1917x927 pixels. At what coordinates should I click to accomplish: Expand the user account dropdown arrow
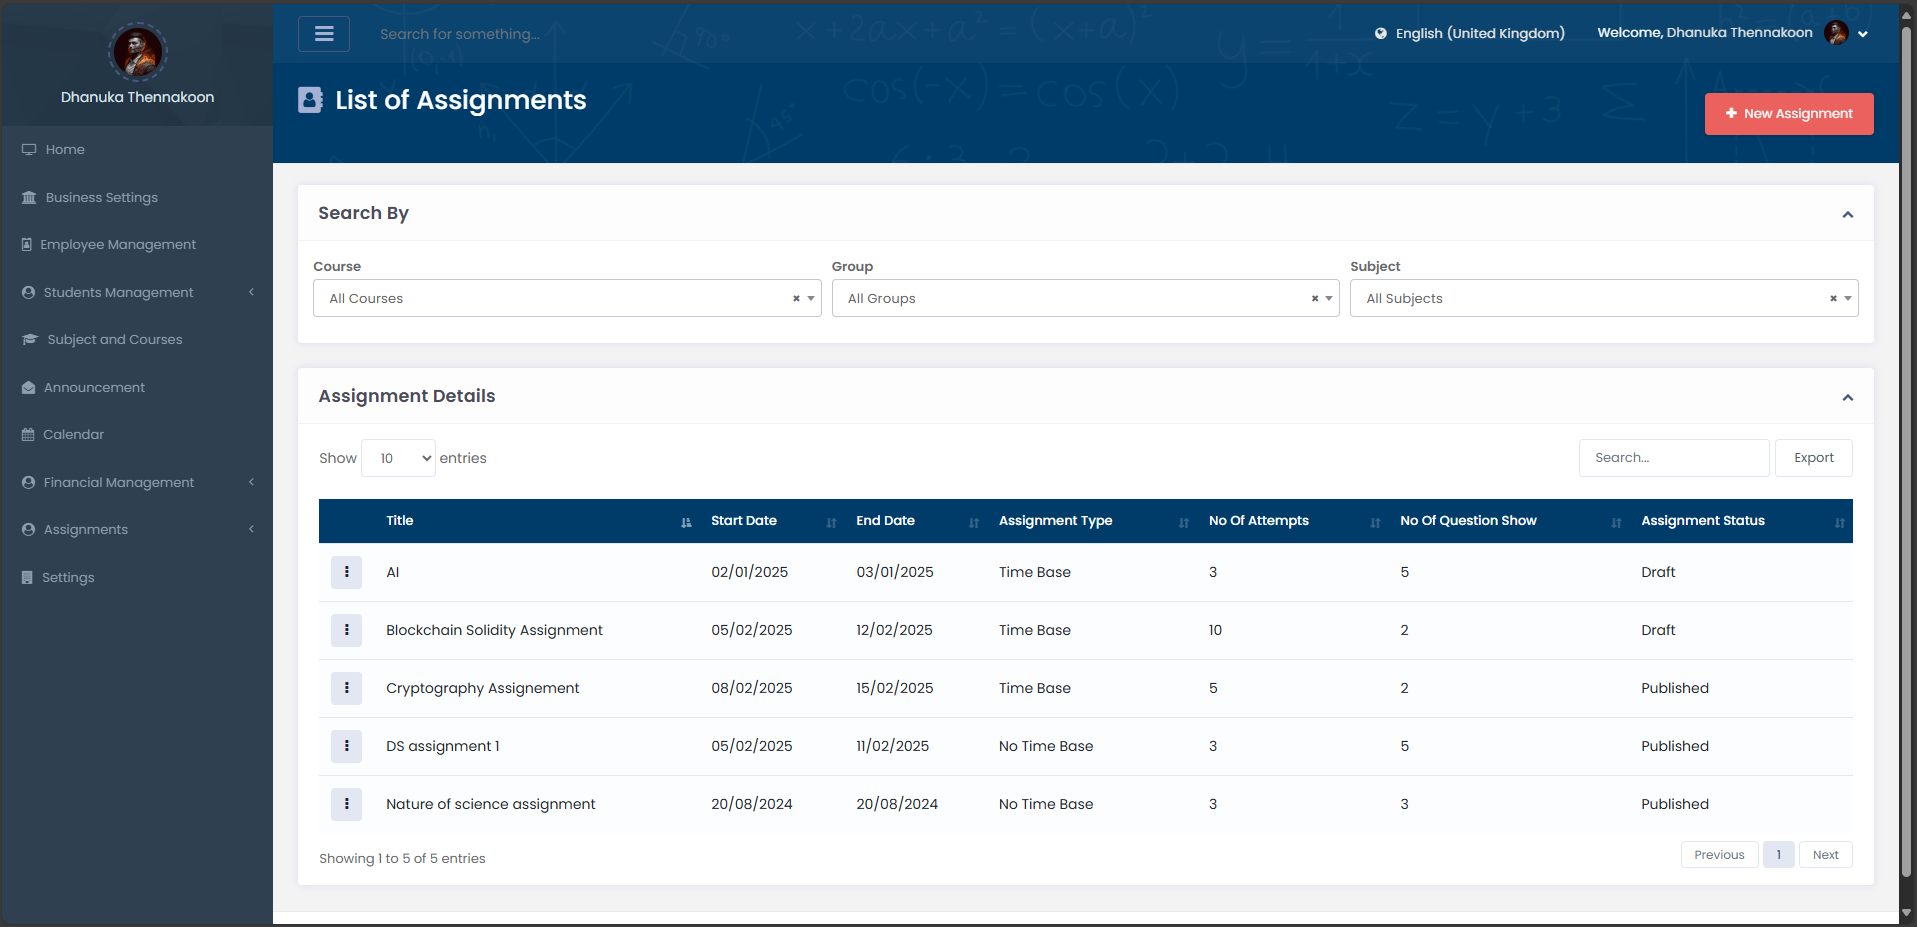1863,34
